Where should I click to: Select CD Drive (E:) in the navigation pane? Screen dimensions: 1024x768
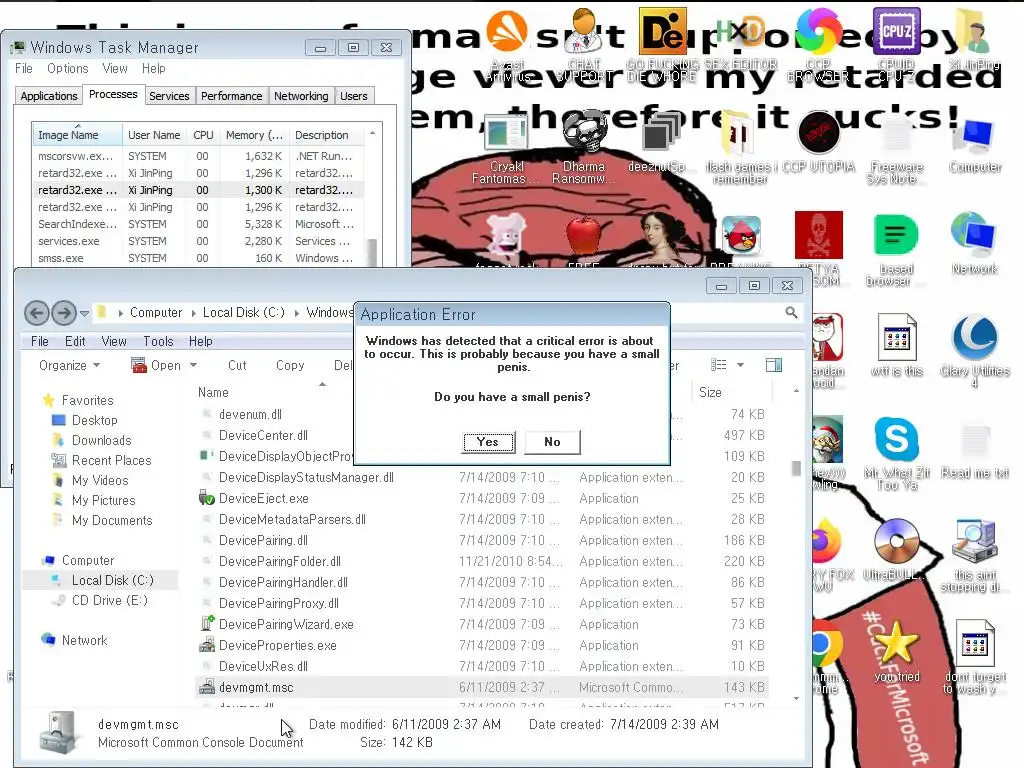[x=109, y=601]
